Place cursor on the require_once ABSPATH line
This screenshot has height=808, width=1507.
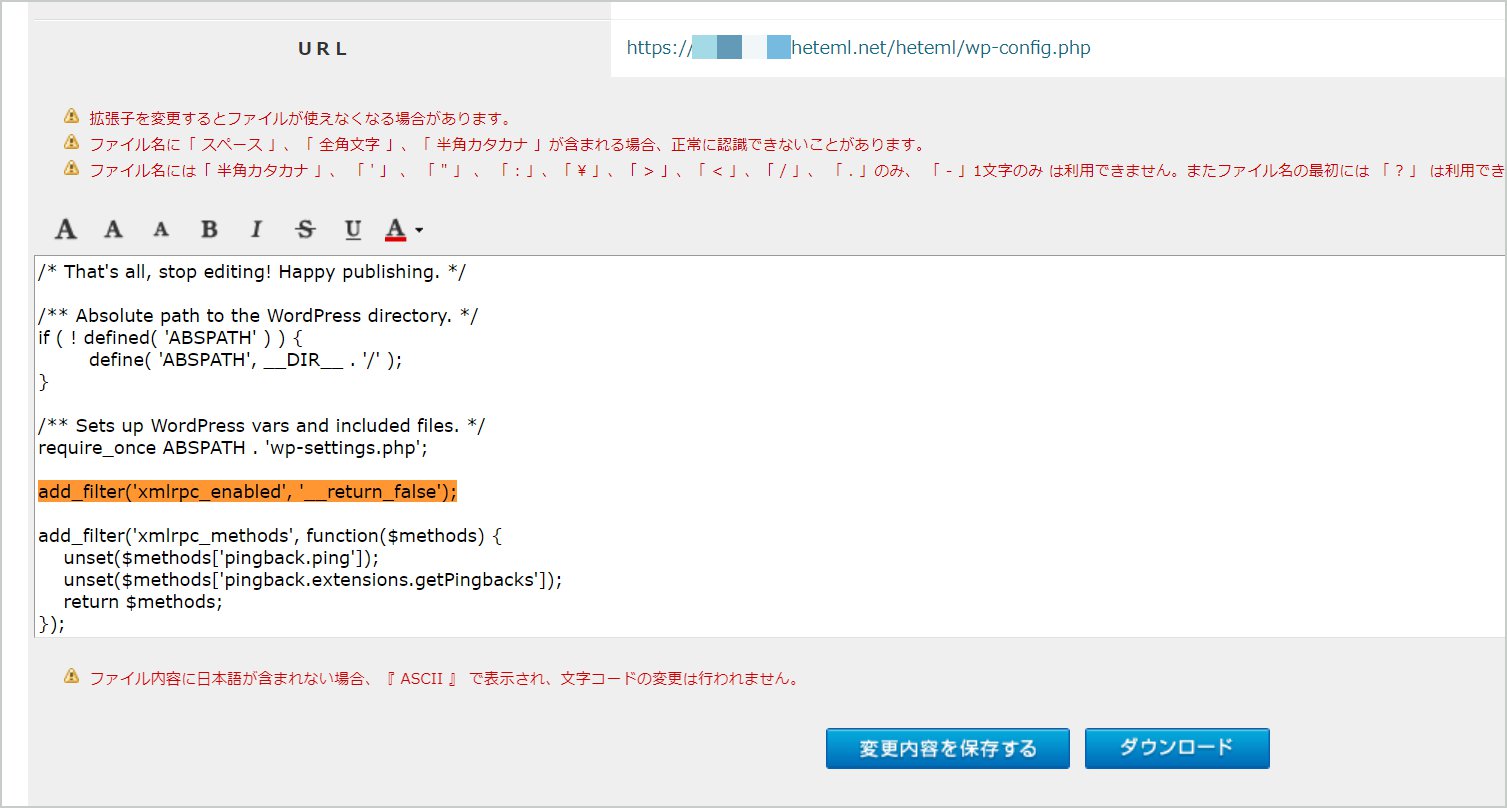click(x=233, y=448)
